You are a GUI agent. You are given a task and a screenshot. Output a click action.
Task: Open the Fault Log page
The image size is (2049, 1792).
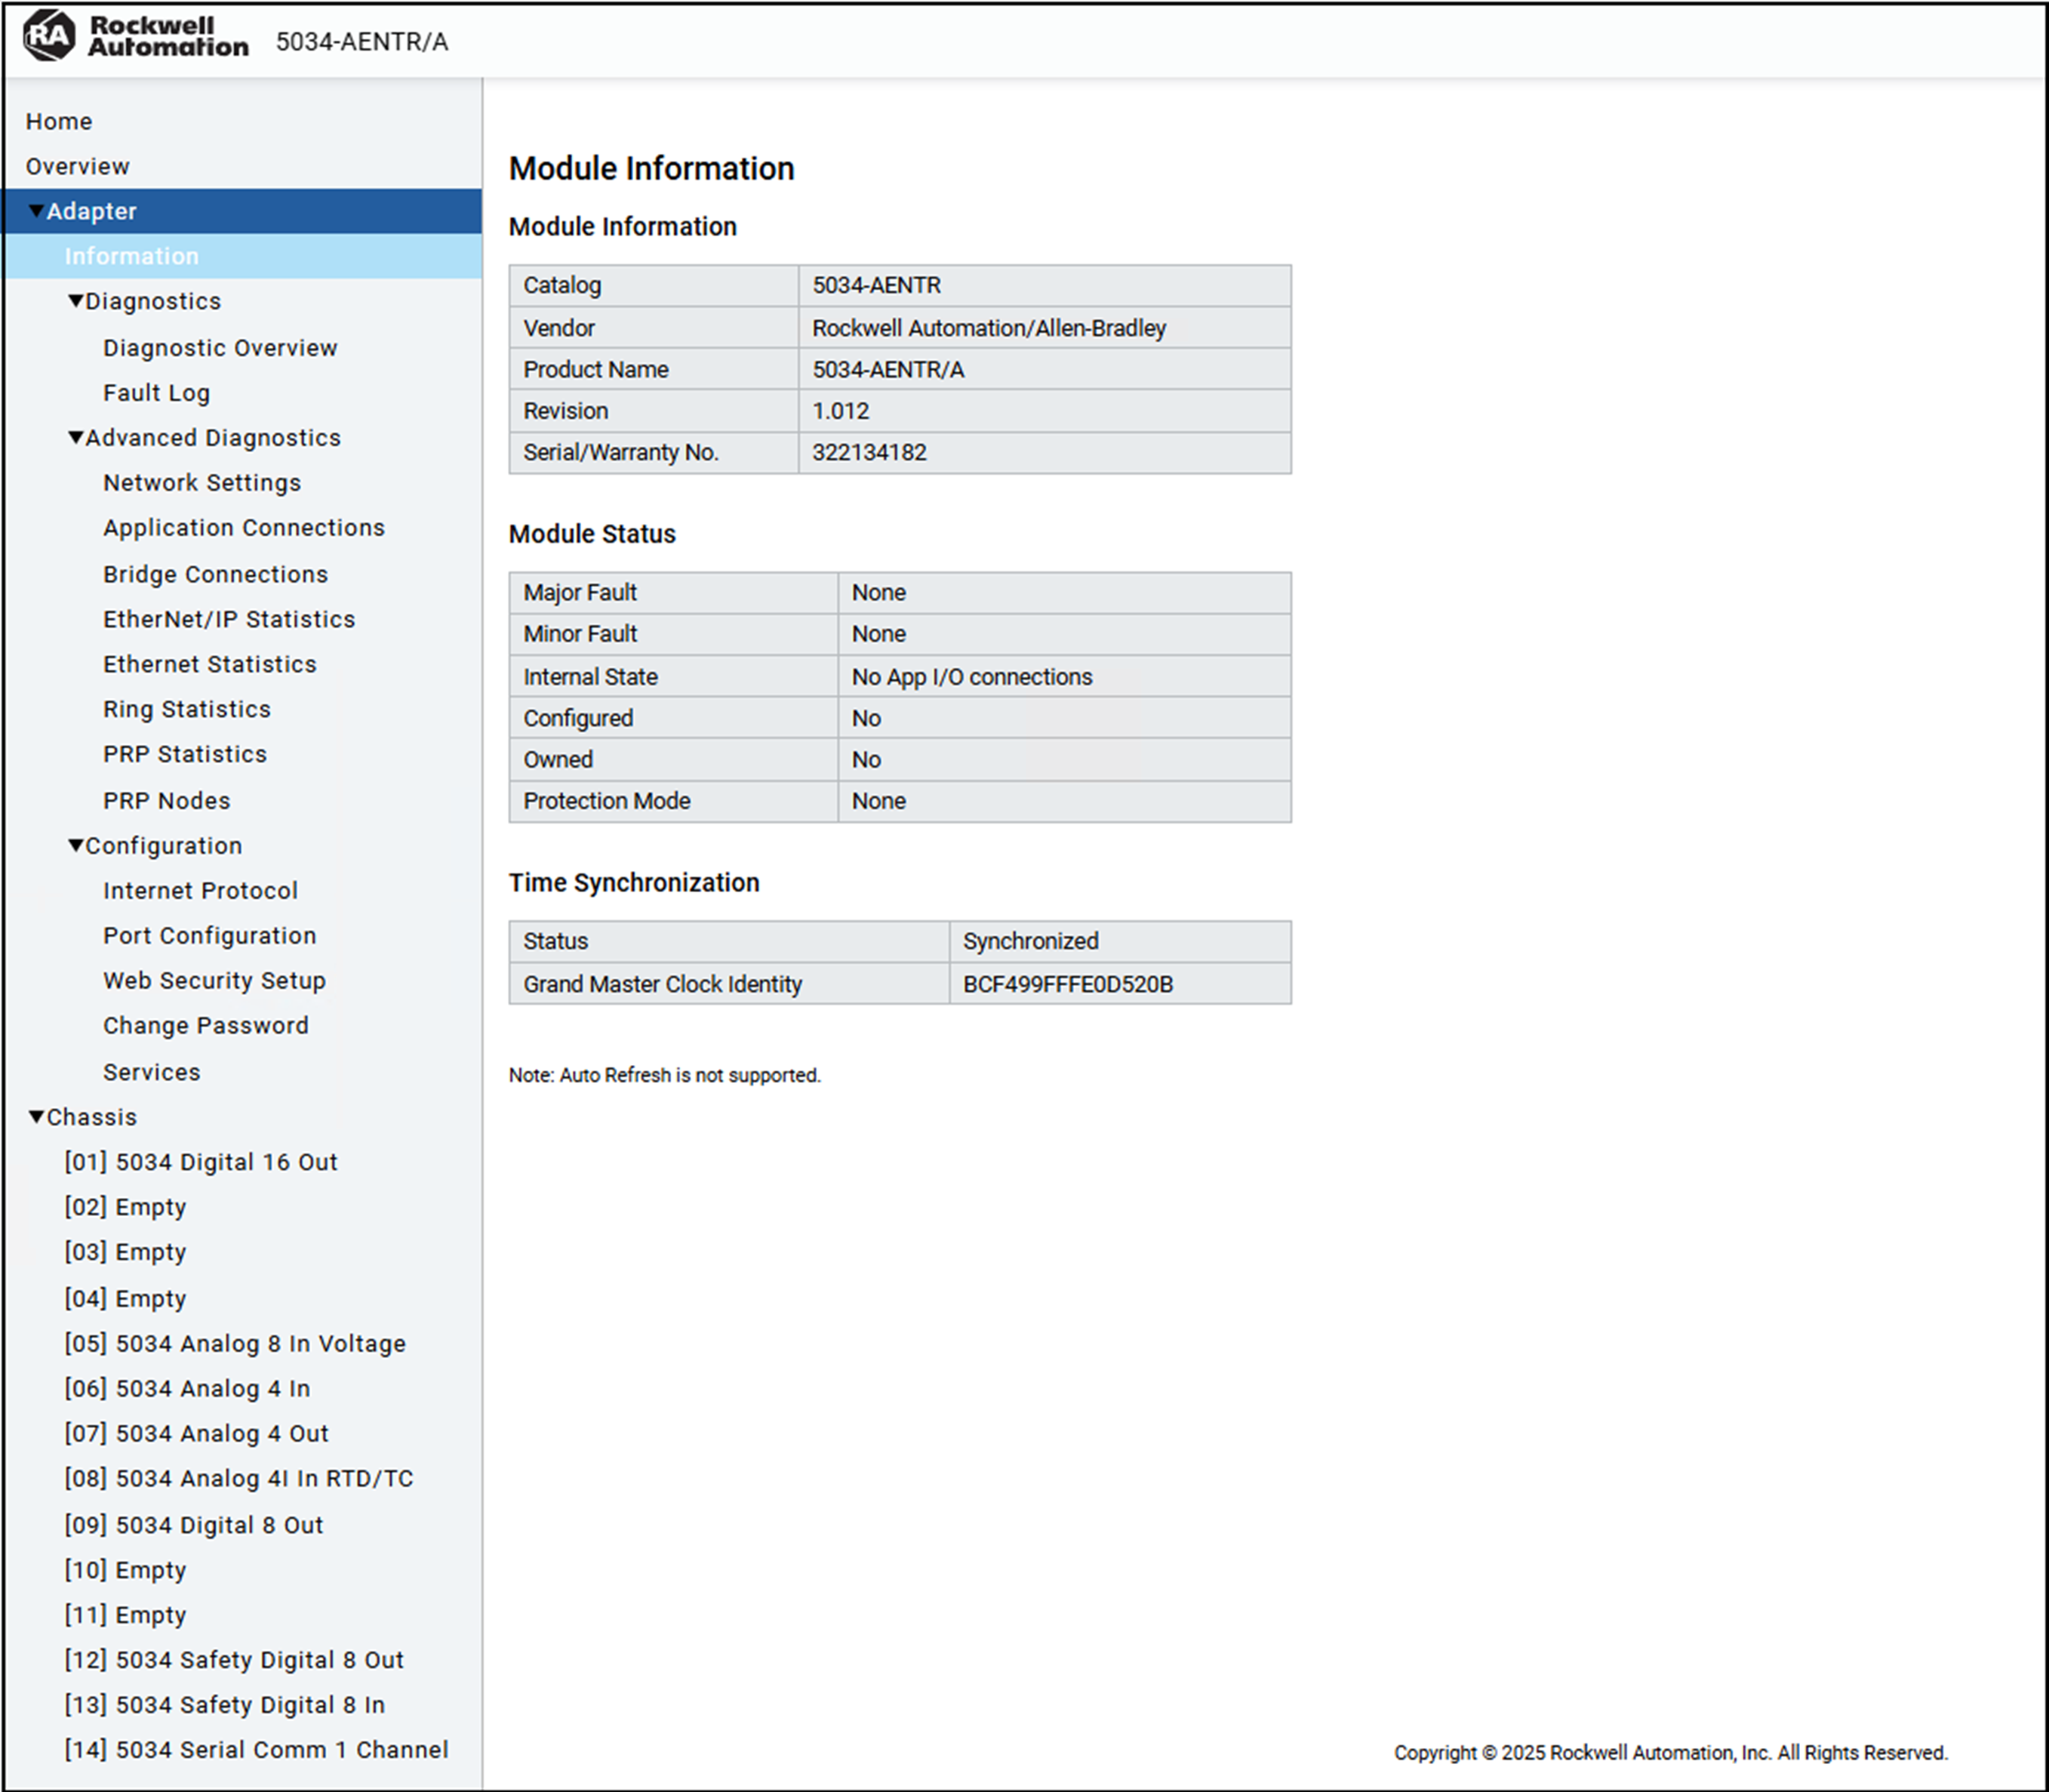(157, 393)
